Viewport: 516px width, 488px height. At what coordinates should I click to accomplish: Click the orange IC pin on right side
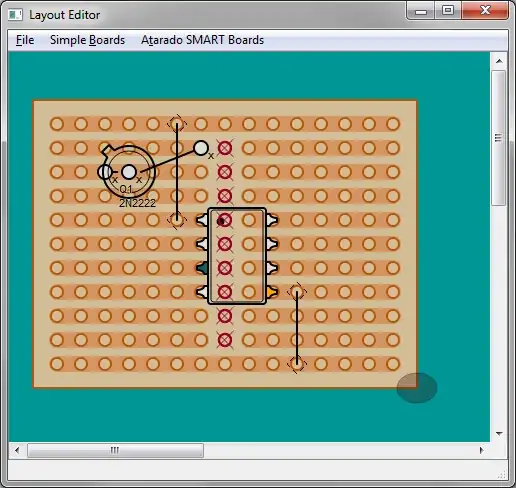pyautogui.click(x=272, y=292)
